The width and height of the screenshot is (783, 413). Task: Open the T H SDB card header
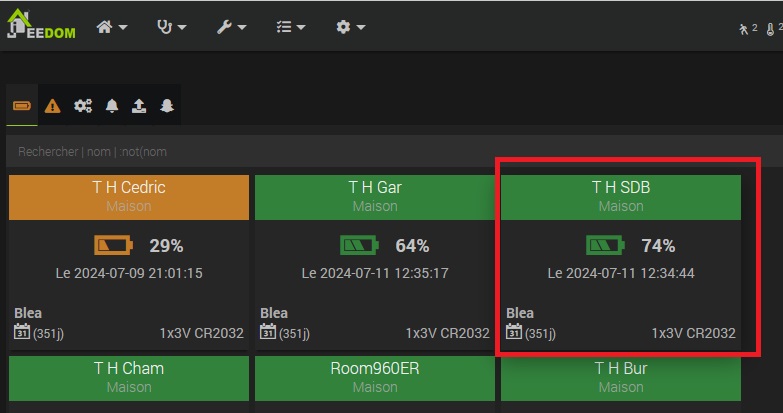coord(621,197)
